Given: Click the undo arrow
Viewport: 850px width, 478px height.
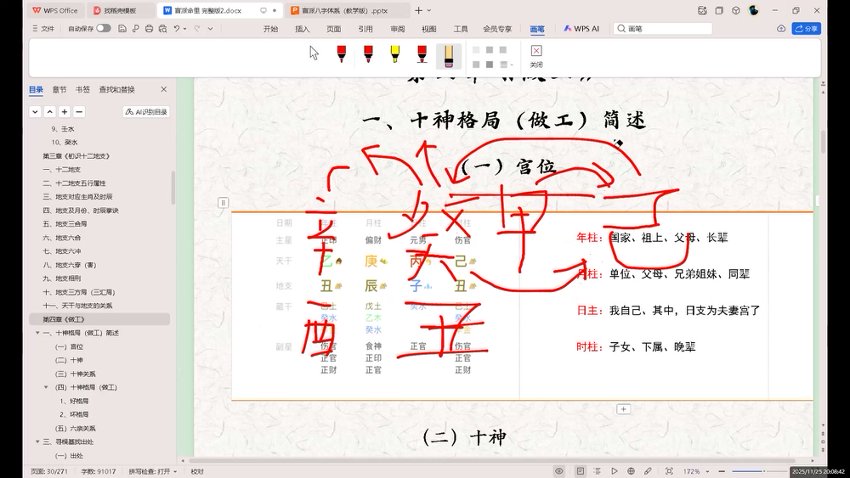Looking at the screenshot, I should [177, 28].
